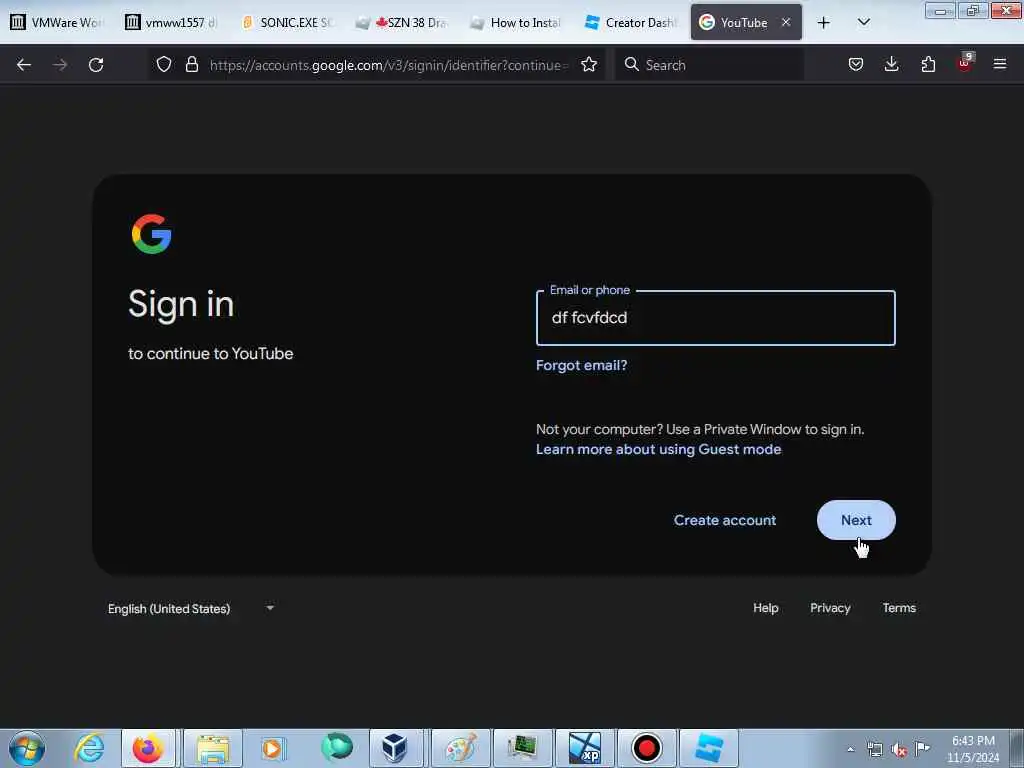Screen dimensions: 1024x768
Task: Open the English (United States) language dropdown
Action: click(191, 609)
